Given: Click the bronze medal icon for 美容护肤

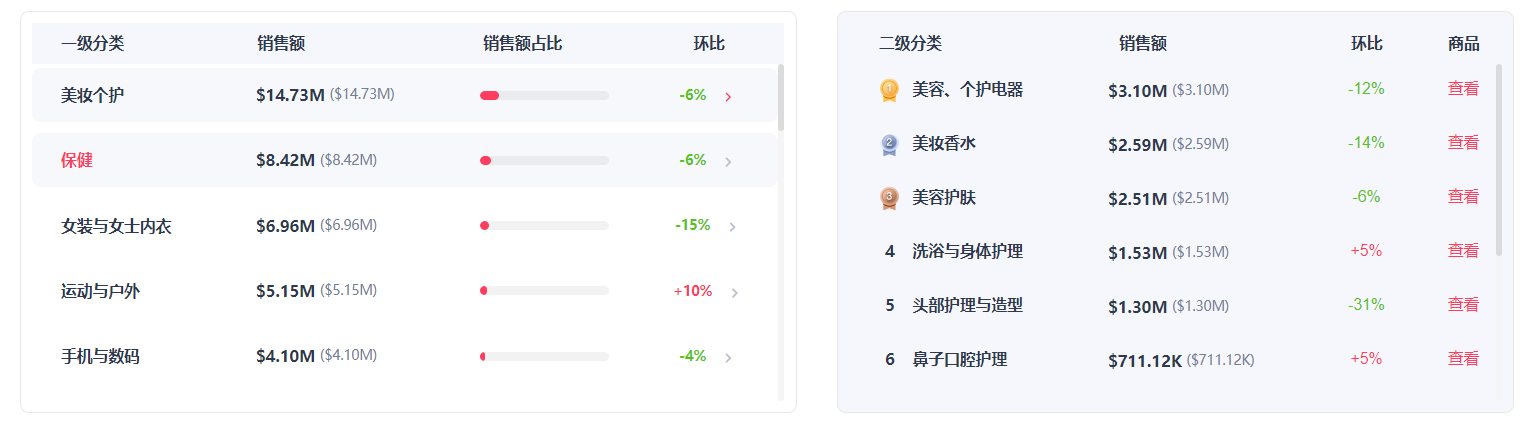Looking at the screenshot, I should pos(890,198).
